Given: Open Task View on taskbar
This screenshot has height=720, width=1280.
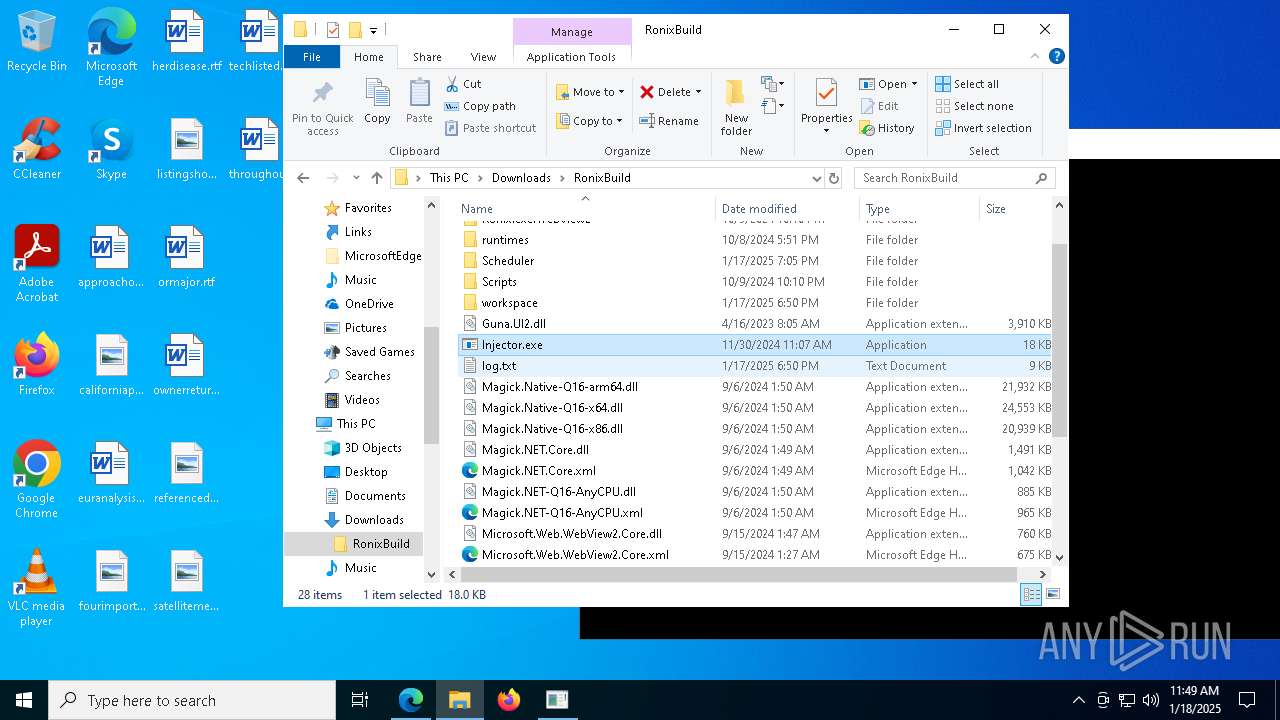Looking at the screenshot, I should 360,700.
